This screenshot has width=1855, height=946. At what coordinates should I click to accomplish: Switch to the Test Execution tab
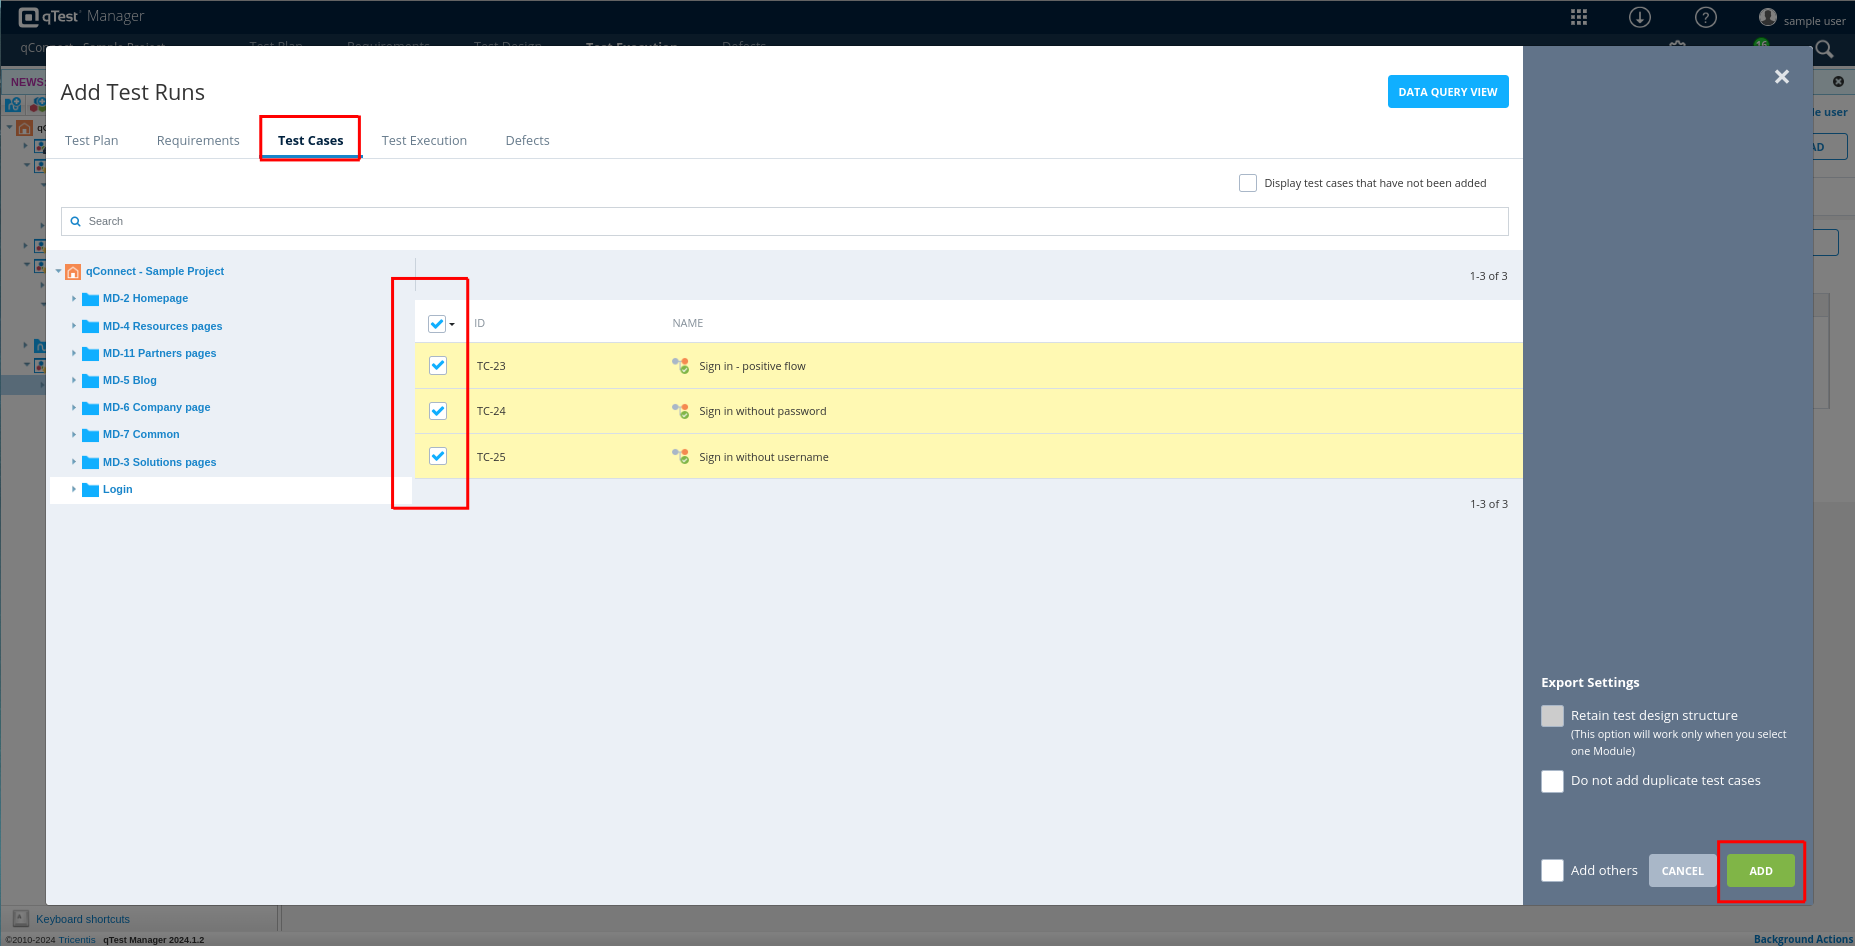424,141
